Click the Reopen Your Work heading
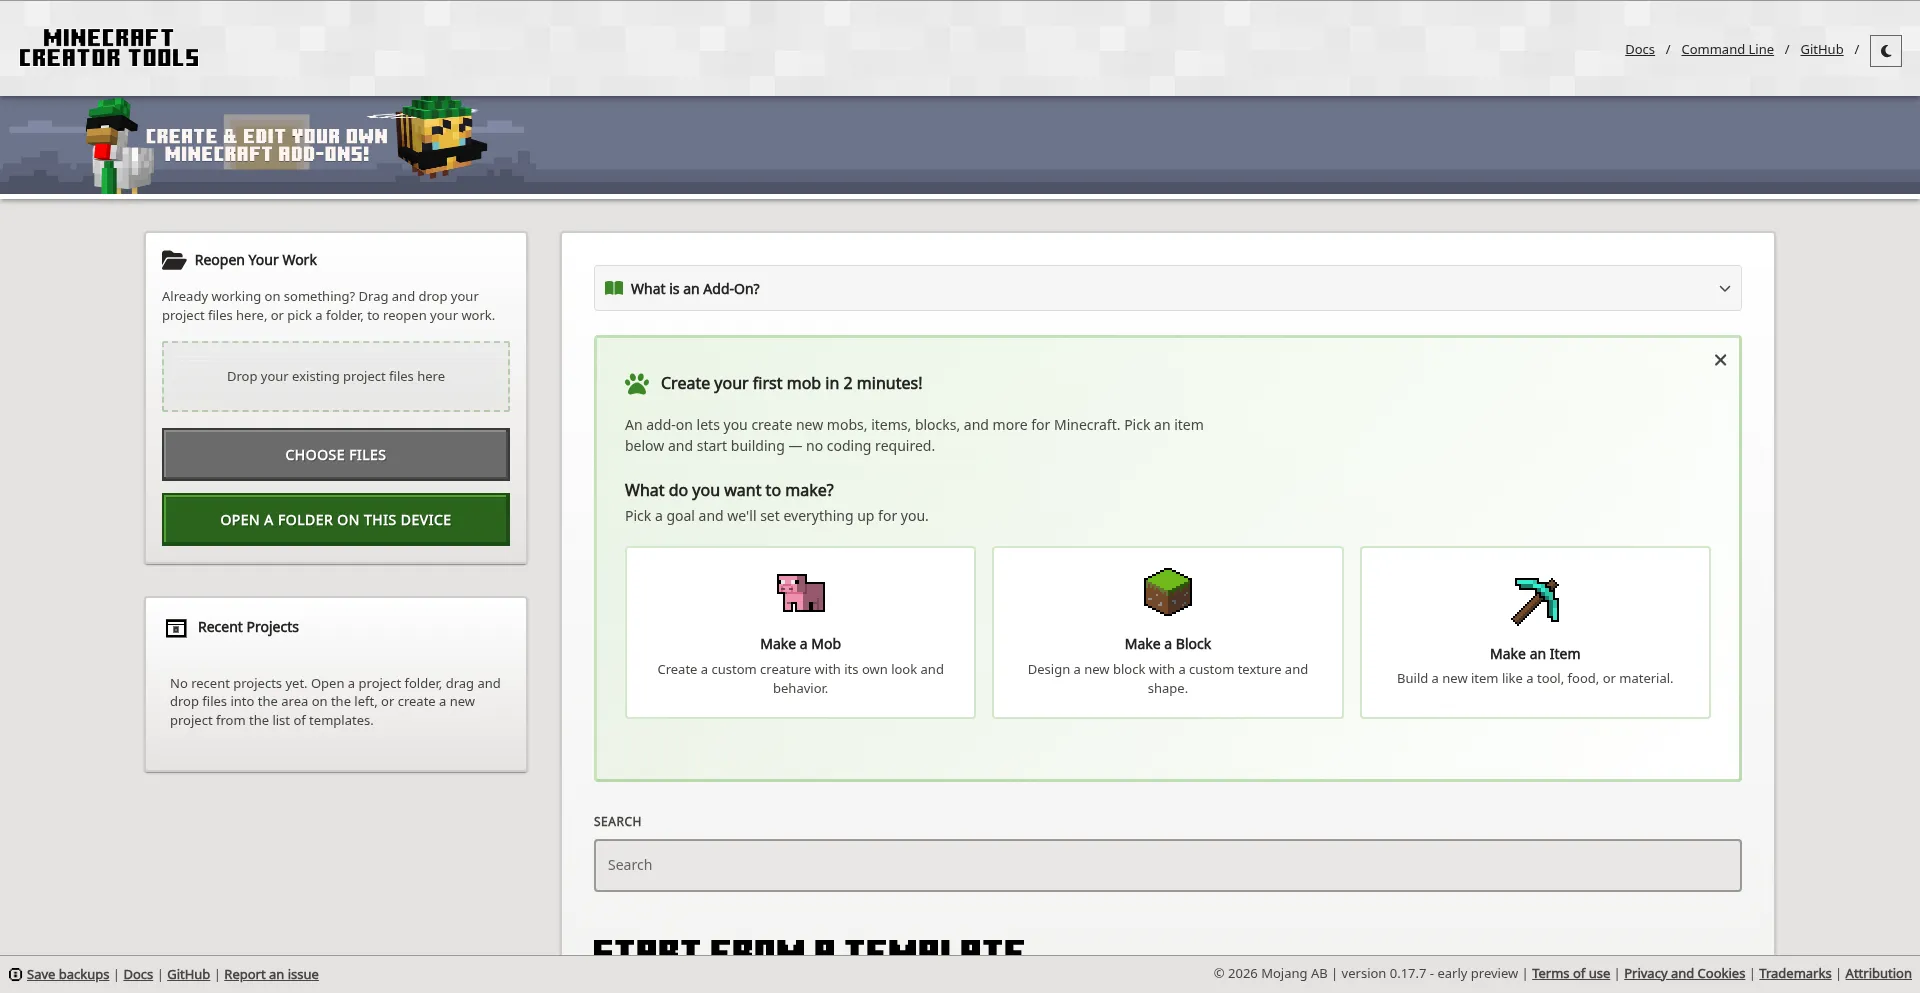This screenshot has height=993, width=1920. (255, 260)
